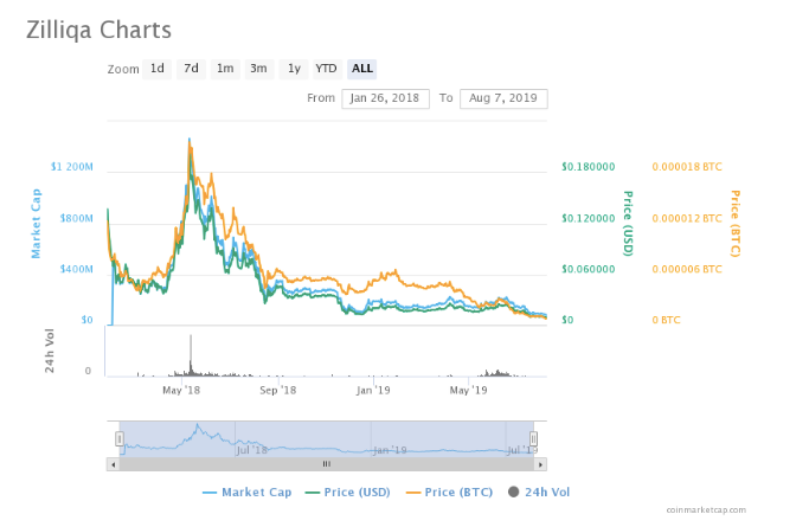Open the coinmarketcap.com credit link

[706, 510]
